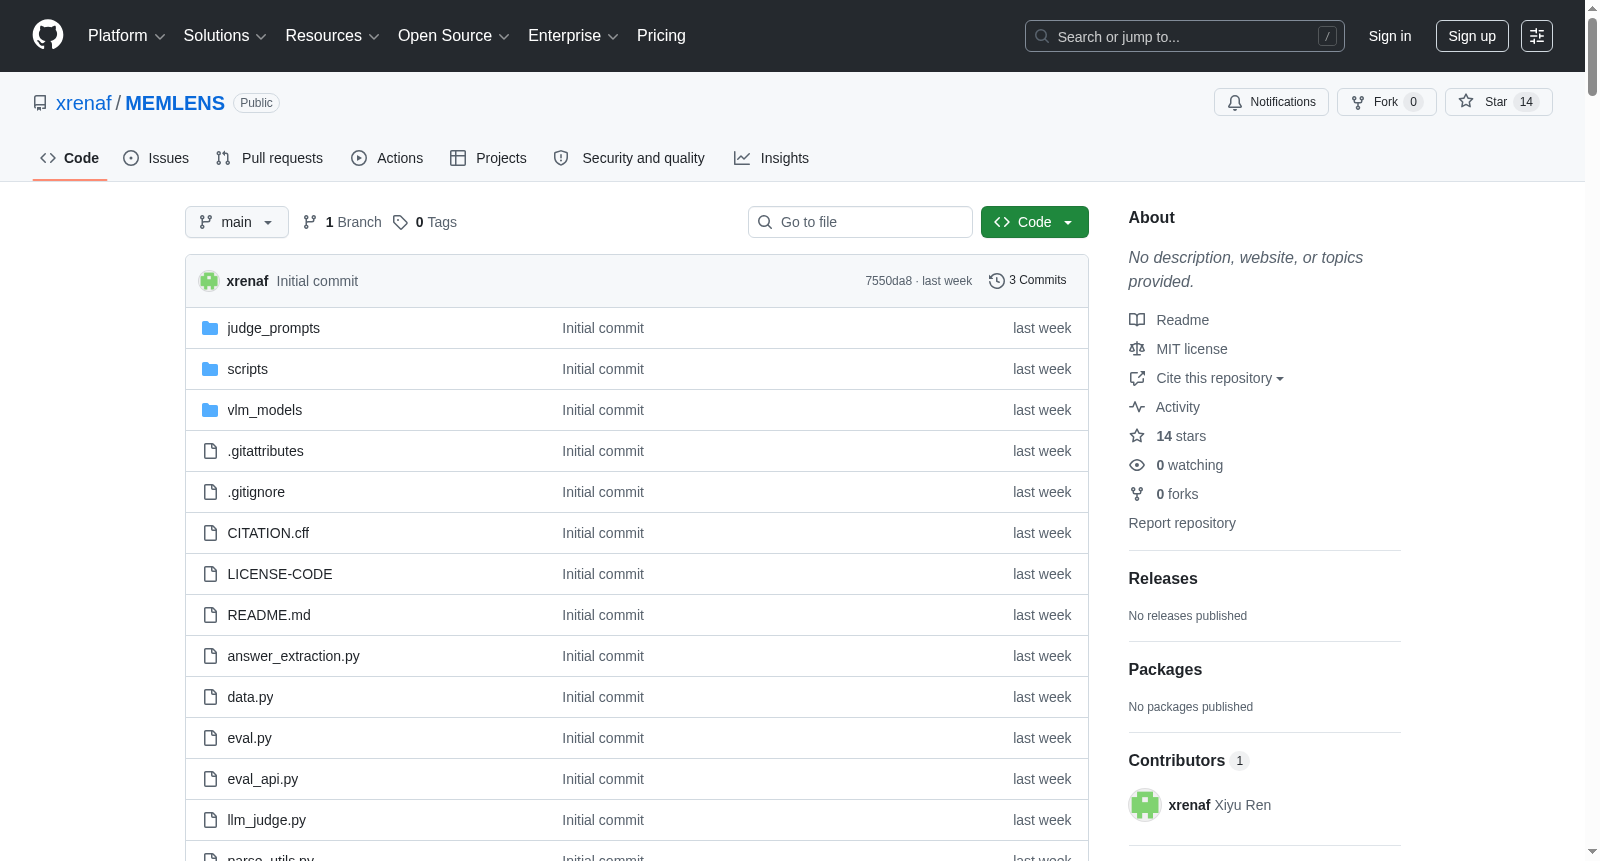Click the answer_extraction.py file icon
This screenshot has height=861, width=1600.
(210, 656)
